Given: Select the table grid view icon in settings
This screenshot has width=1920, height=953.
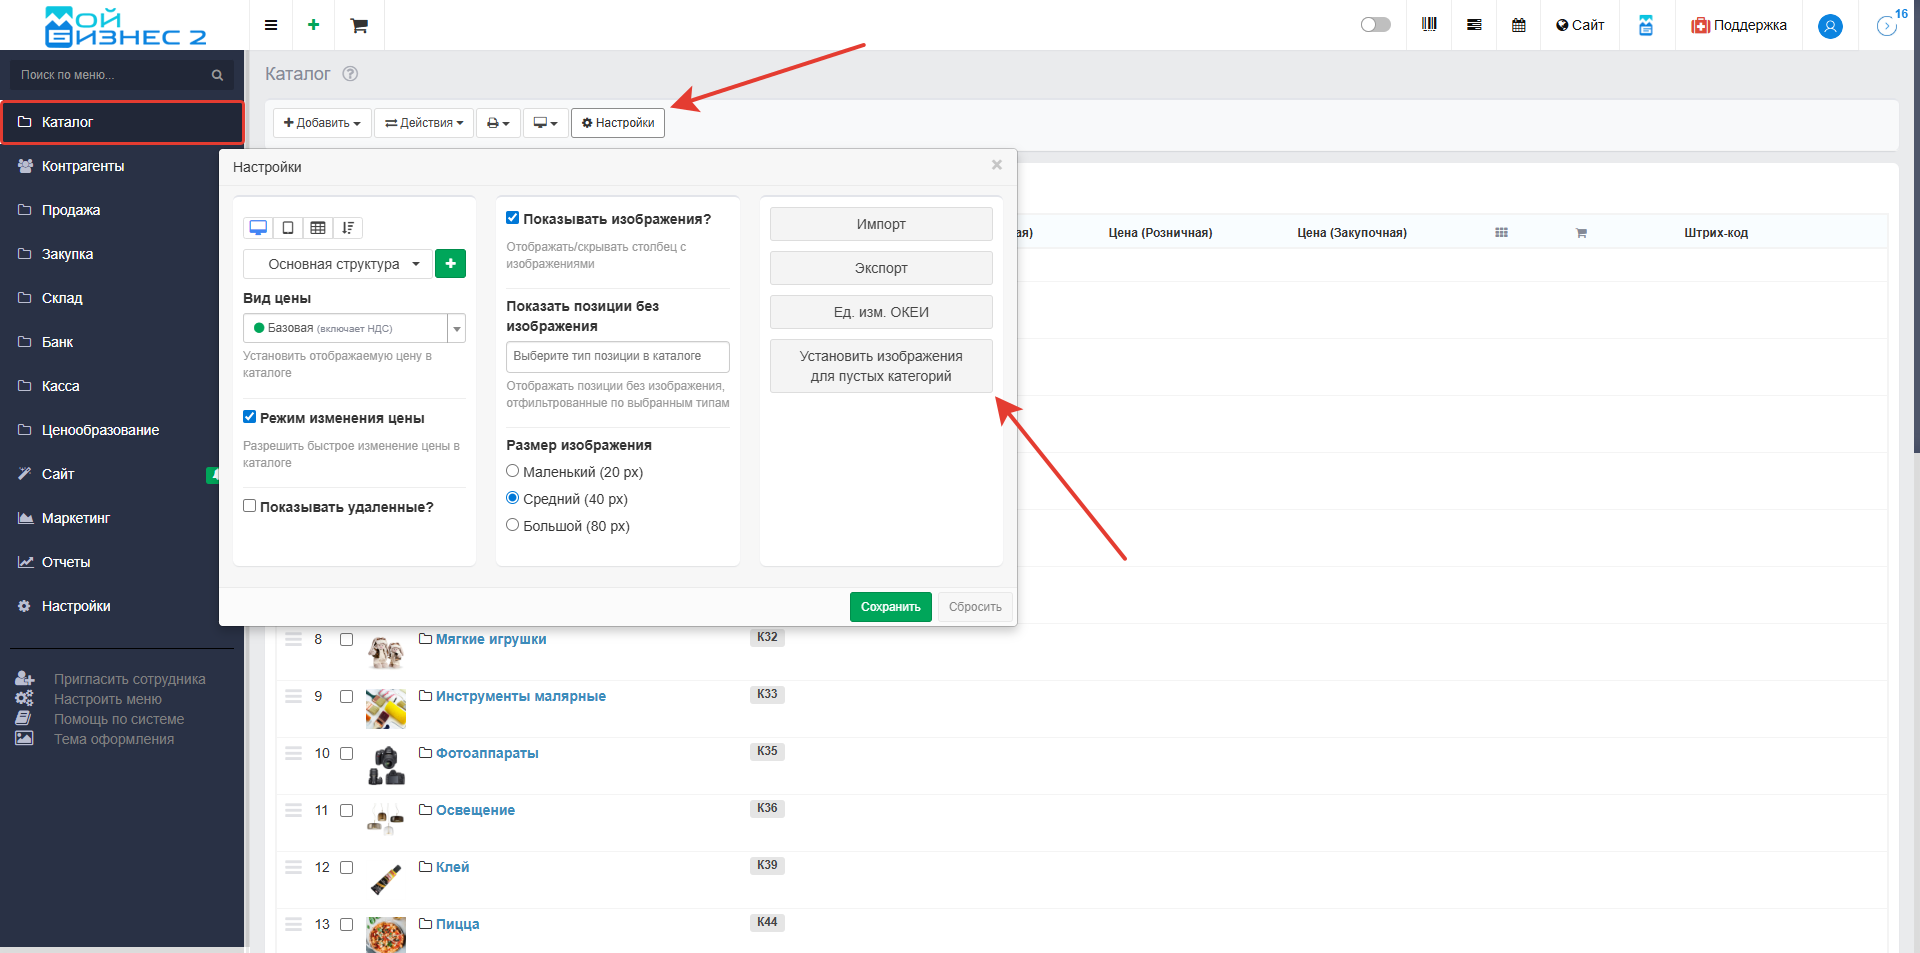Looking at the screenshot, I should (x=318, y=228).
